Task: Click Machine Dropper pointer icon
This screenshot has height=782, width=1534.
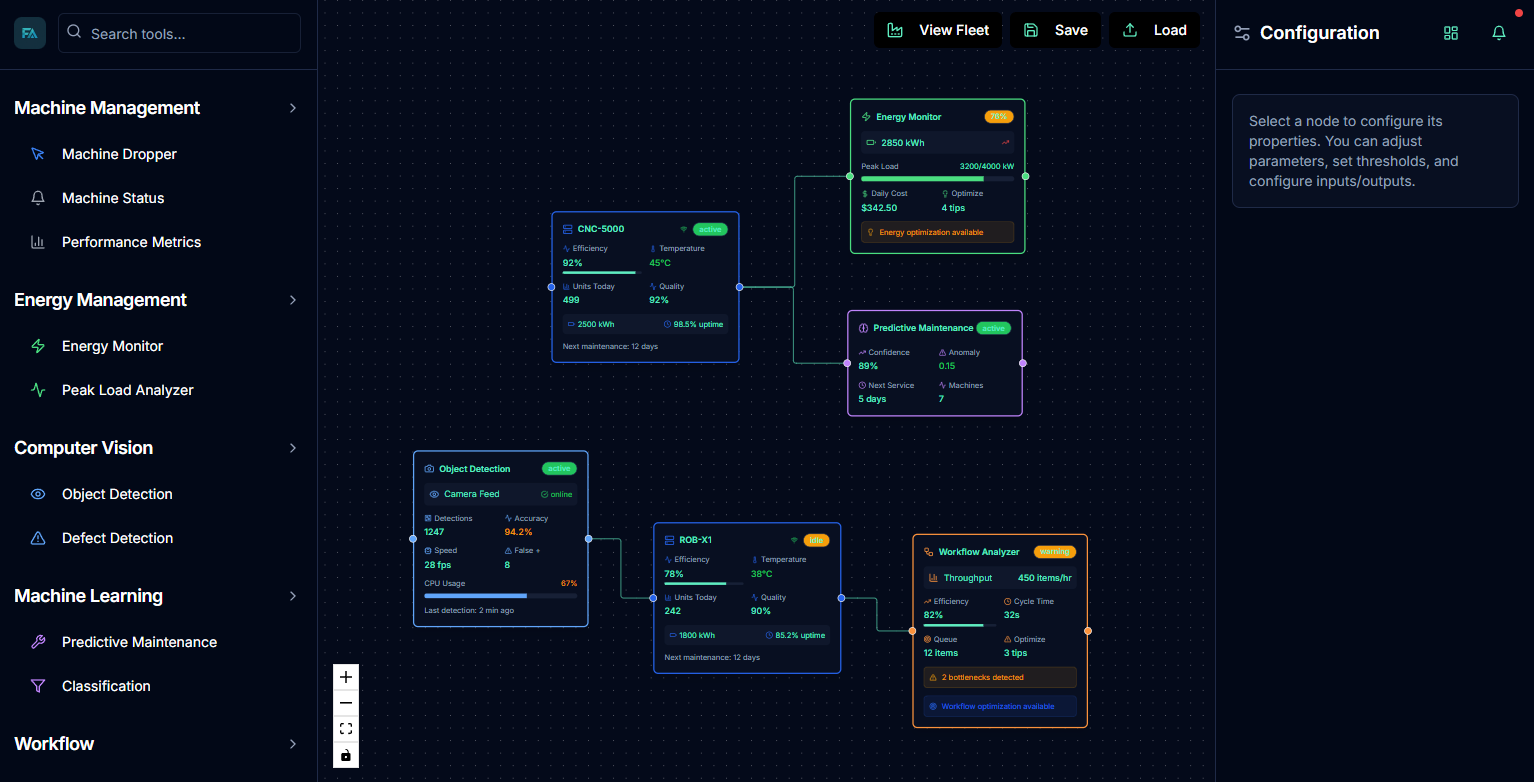Action: [38, 154]
